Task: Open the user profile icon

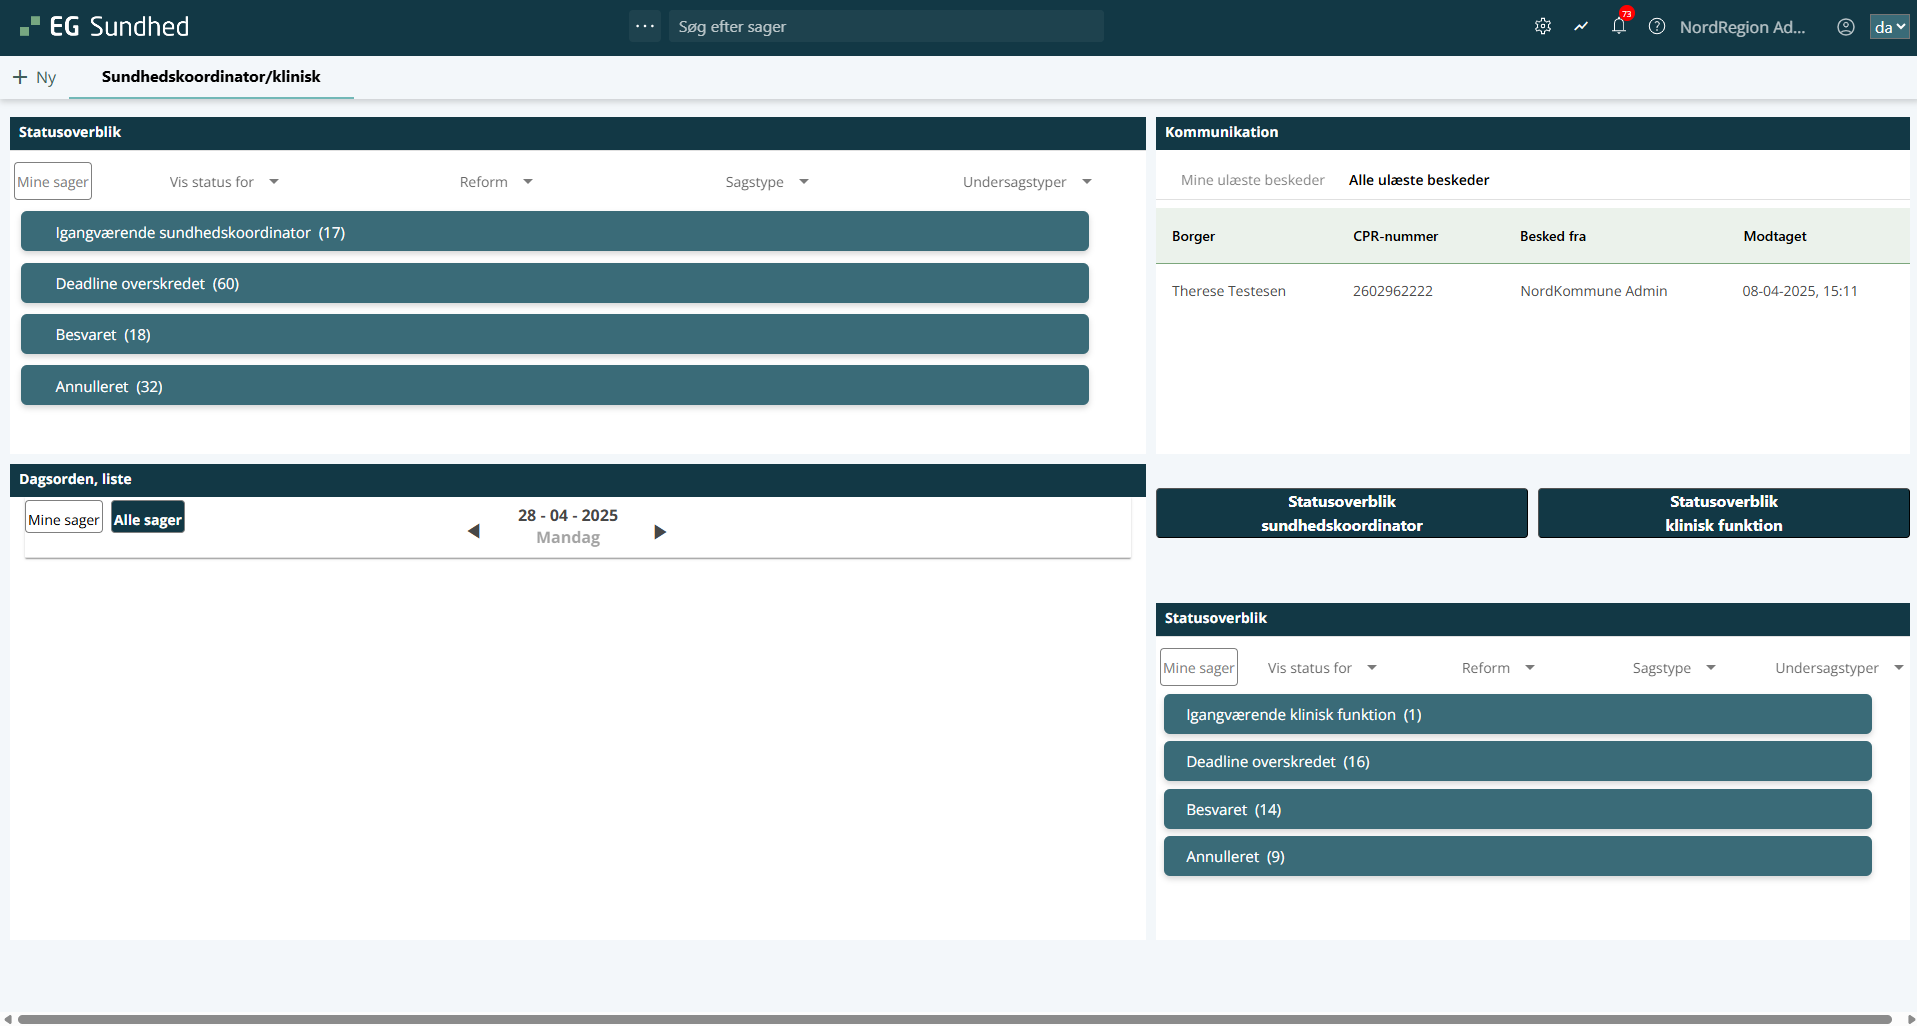Action: (1846, 27)
